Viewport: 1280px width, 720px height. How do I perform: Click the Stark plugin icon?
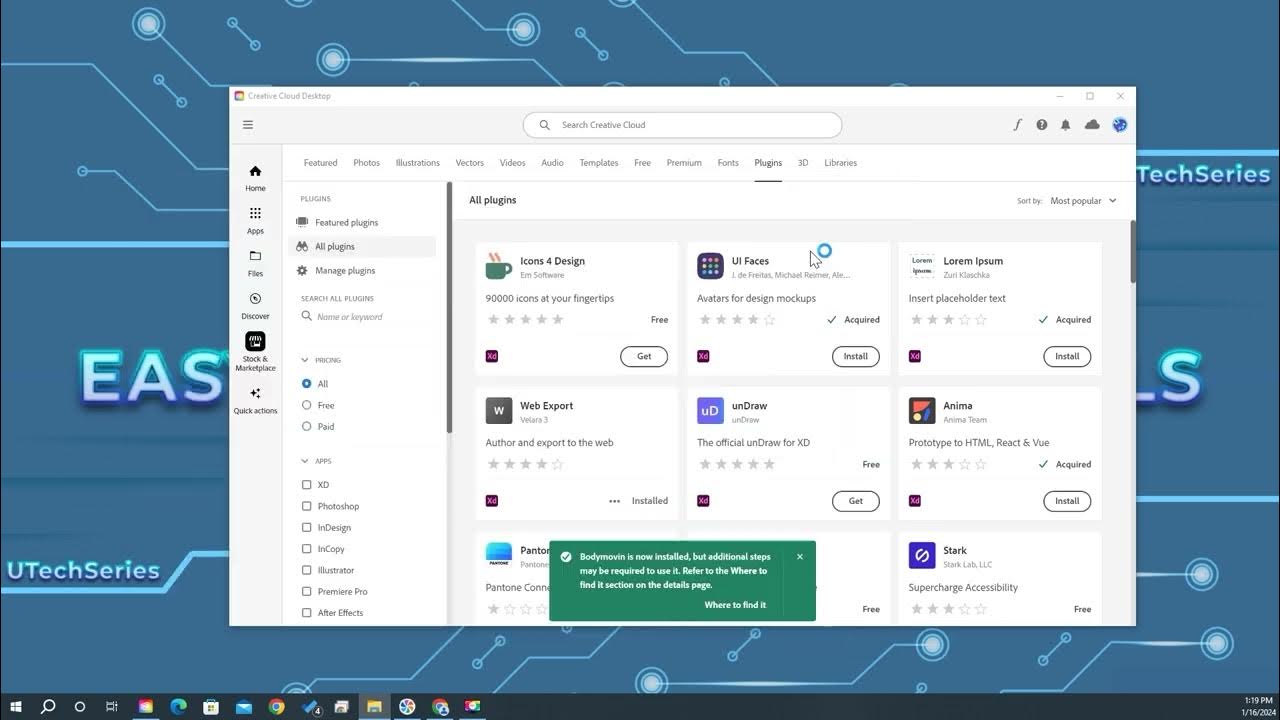[x=922, y=555]
